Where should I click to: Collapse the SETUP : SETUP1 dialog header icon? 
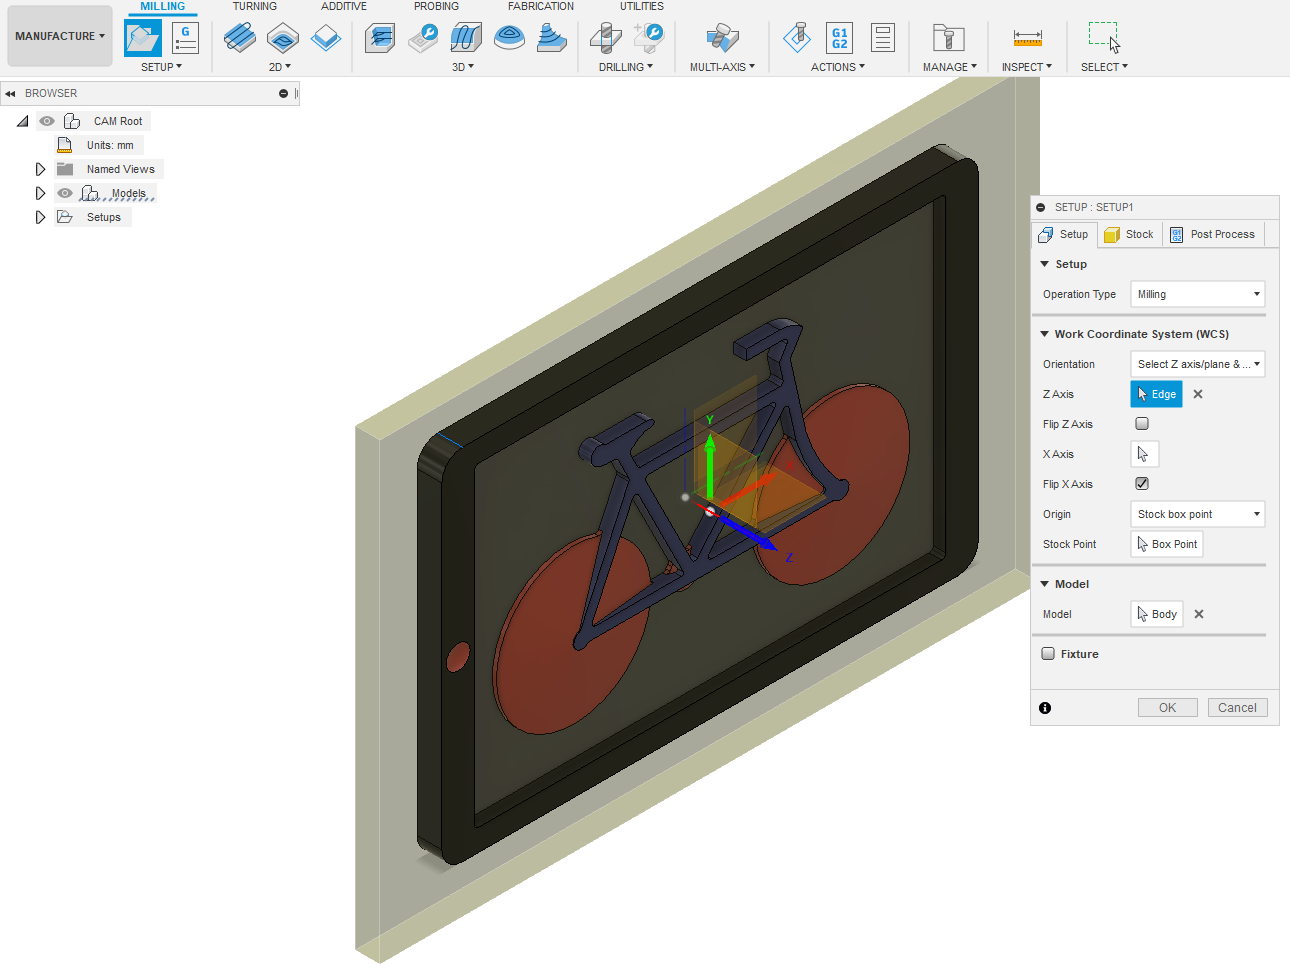point(1041,207)
